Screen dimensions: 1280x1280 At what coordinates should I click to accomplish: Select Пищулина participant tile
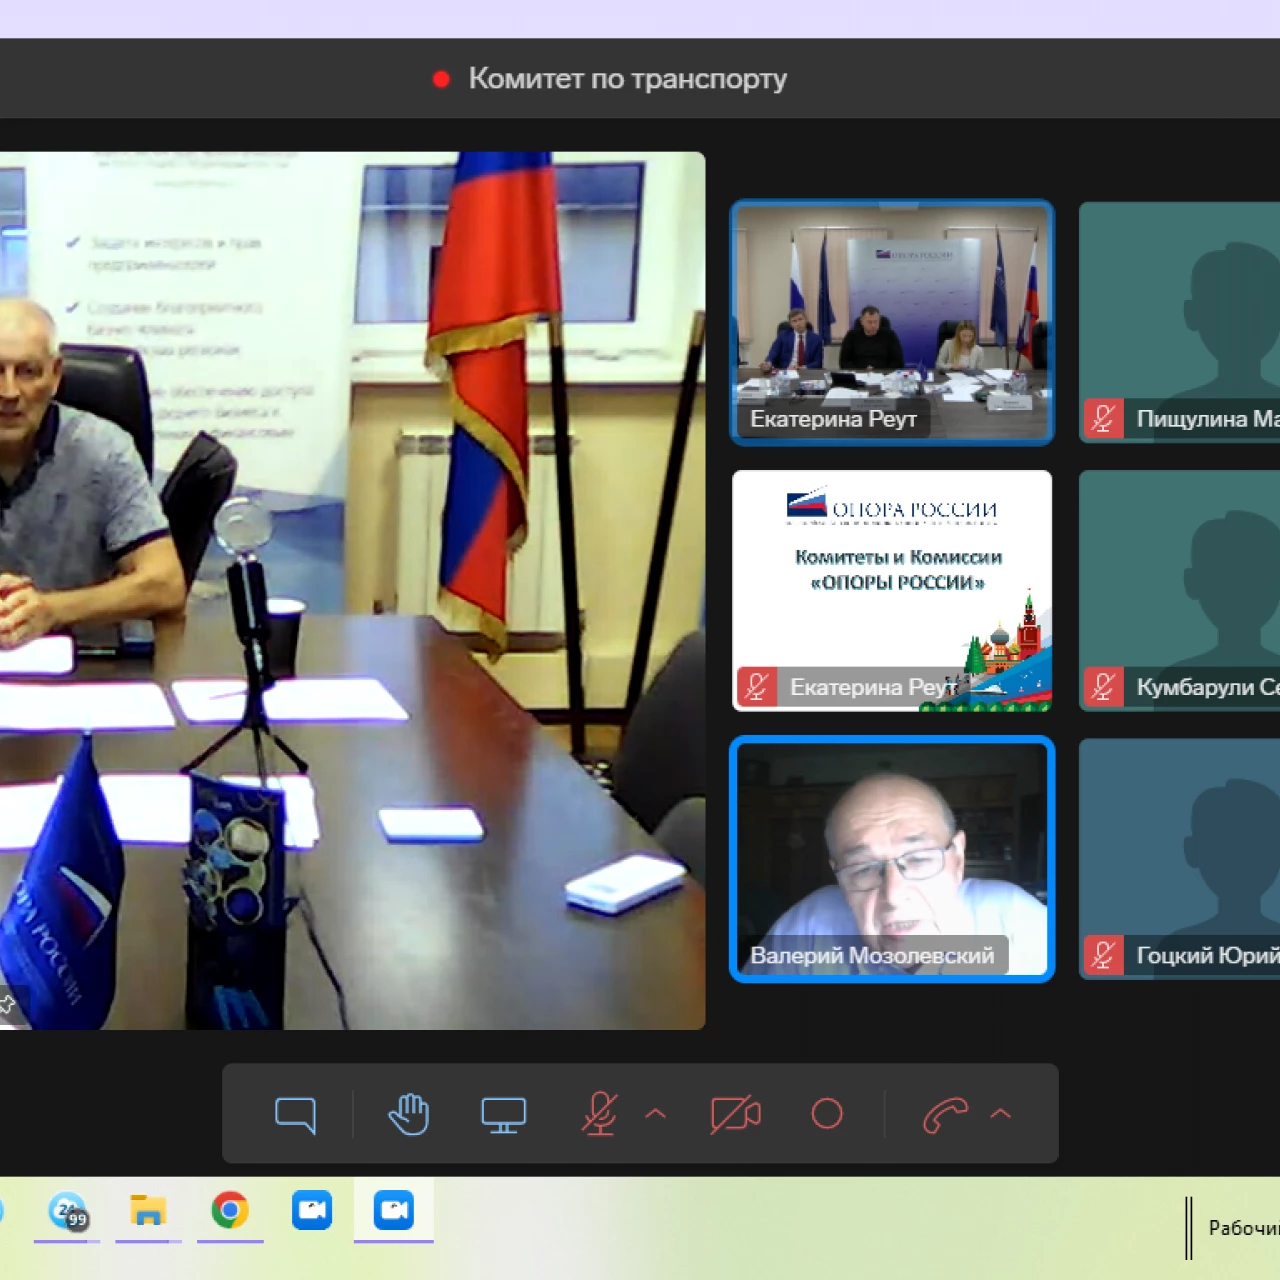pos(1179,322)
